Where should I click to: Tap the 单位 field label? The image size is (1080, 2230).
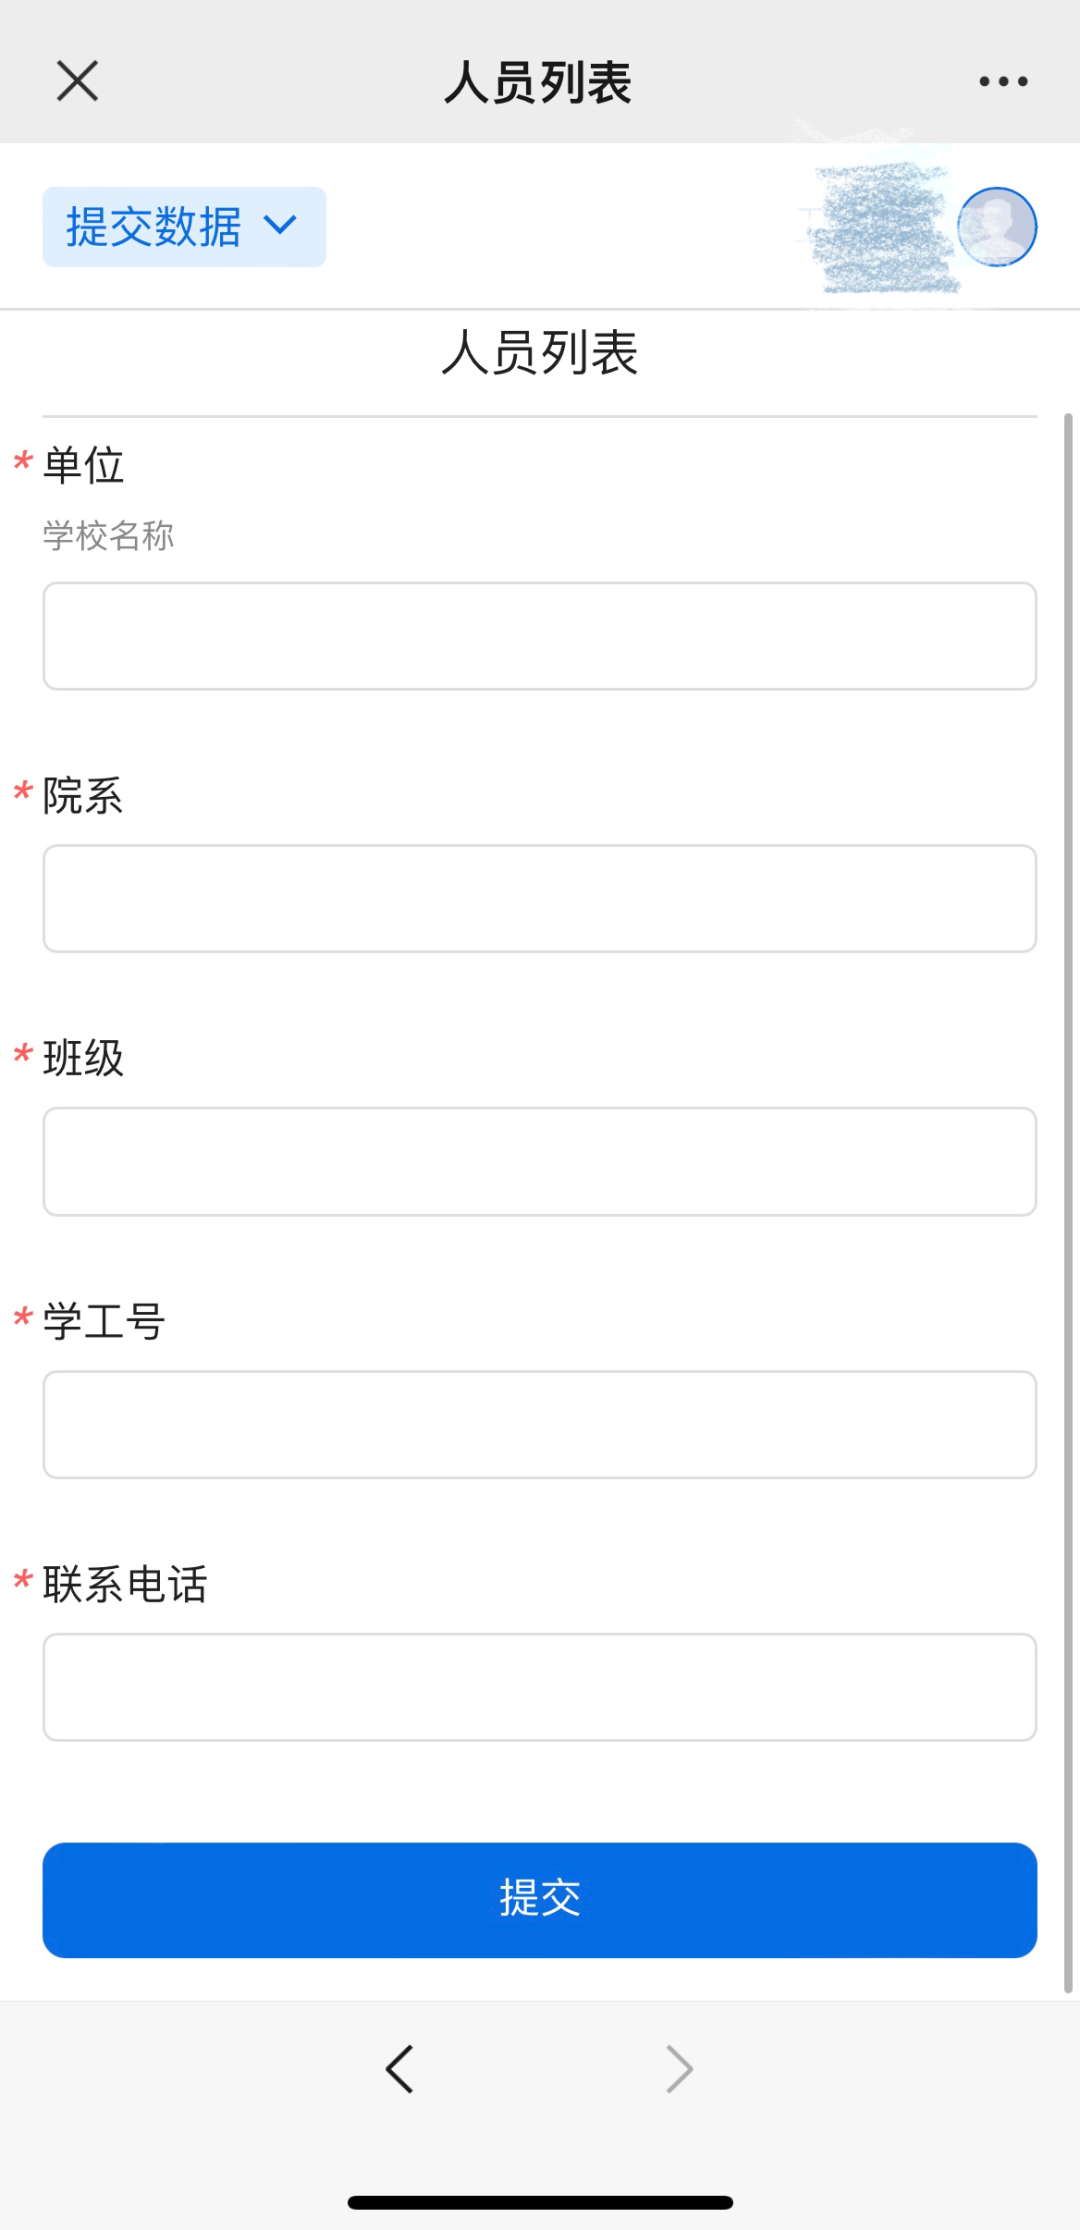coord(84,466)
